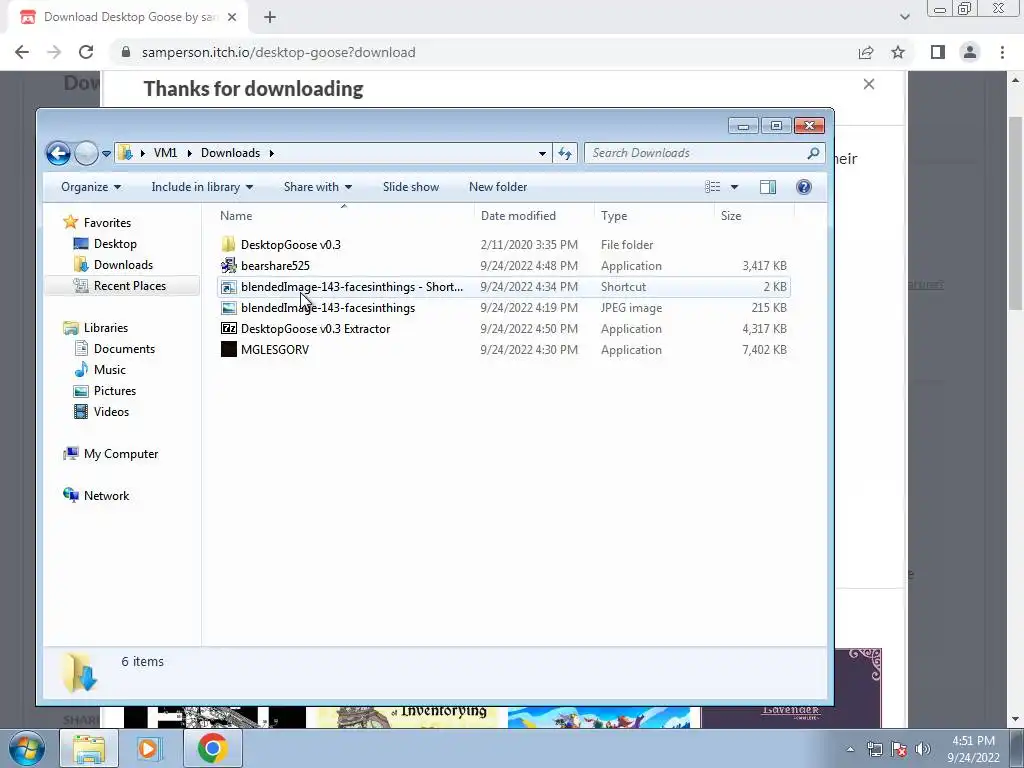Screen dimensions: 1024x768
Task: Open the Chrome three-dot menu
Action: pos(1002,52)
